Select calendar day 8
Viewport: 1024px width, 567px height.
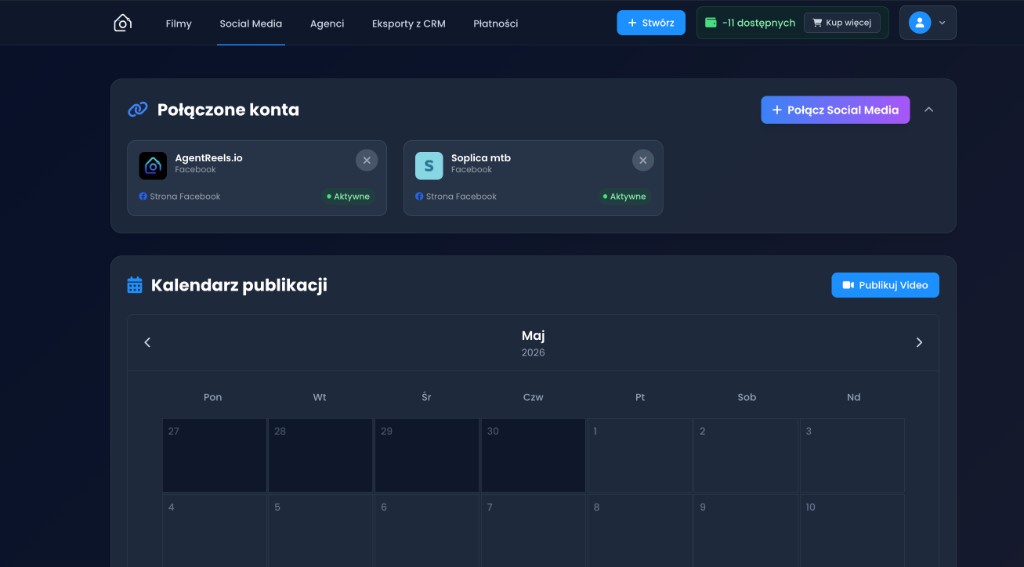tap(640, 530)
